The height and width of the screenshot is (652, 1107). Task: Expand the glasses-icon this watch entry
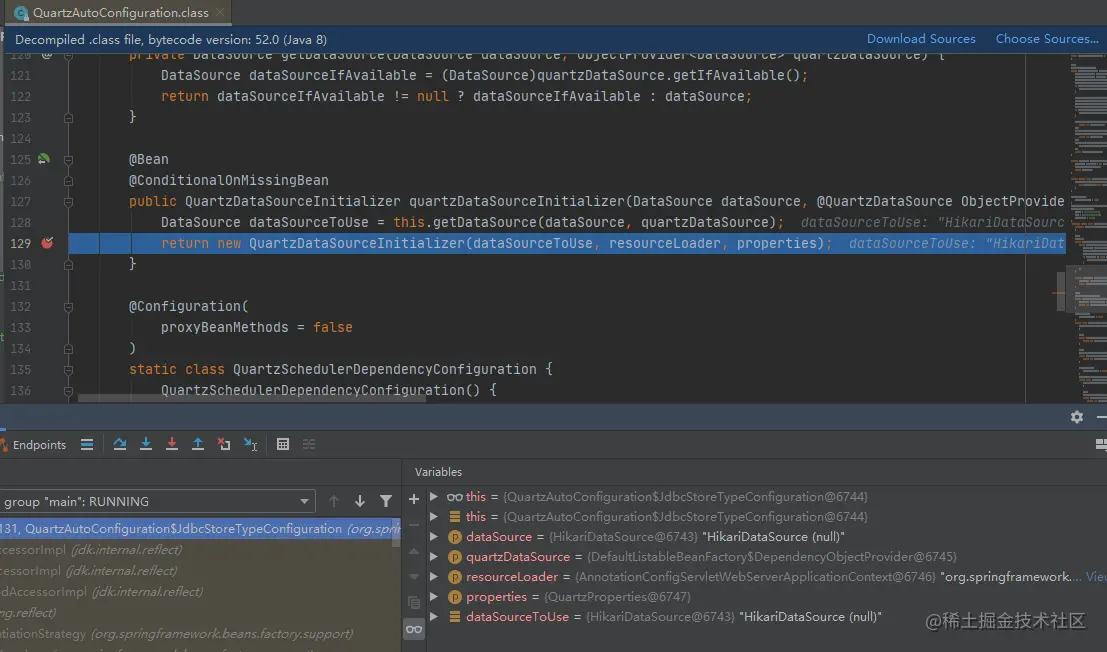pyautogui.click(x=434, y=497)
